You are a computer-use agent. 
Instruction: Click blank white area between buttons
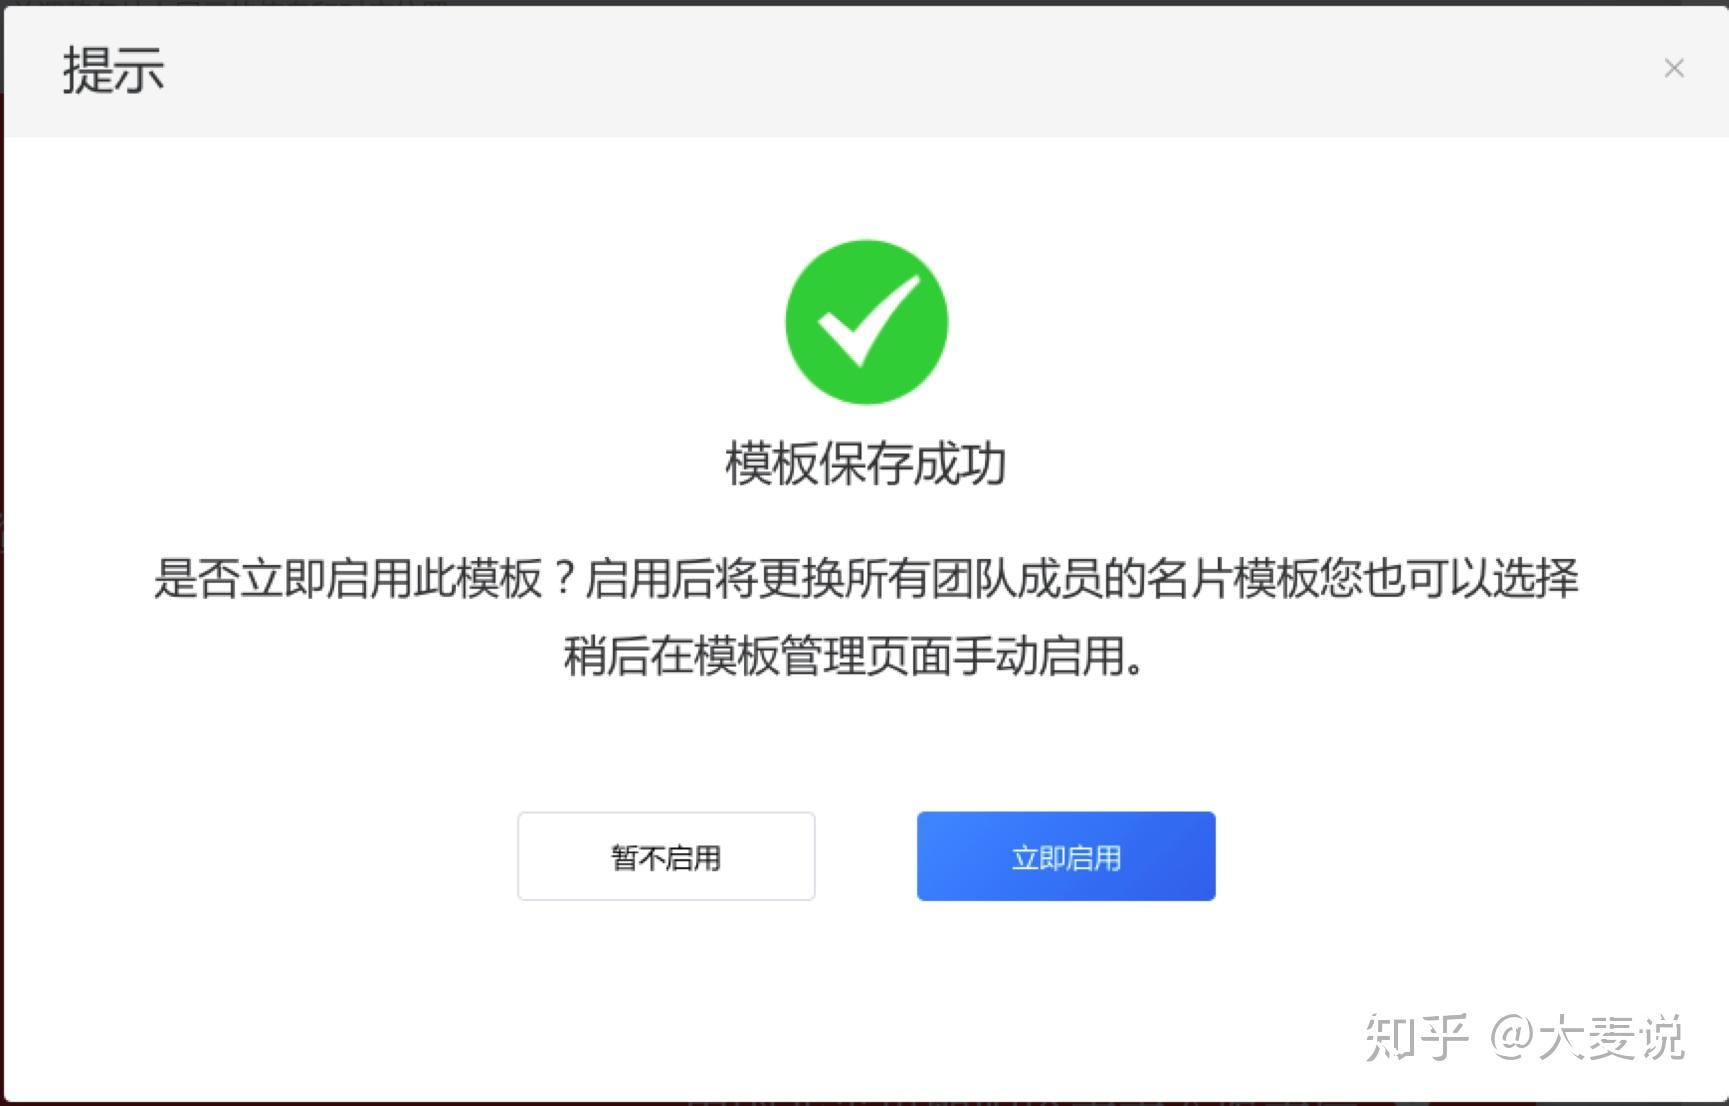(x=866, y=856)
